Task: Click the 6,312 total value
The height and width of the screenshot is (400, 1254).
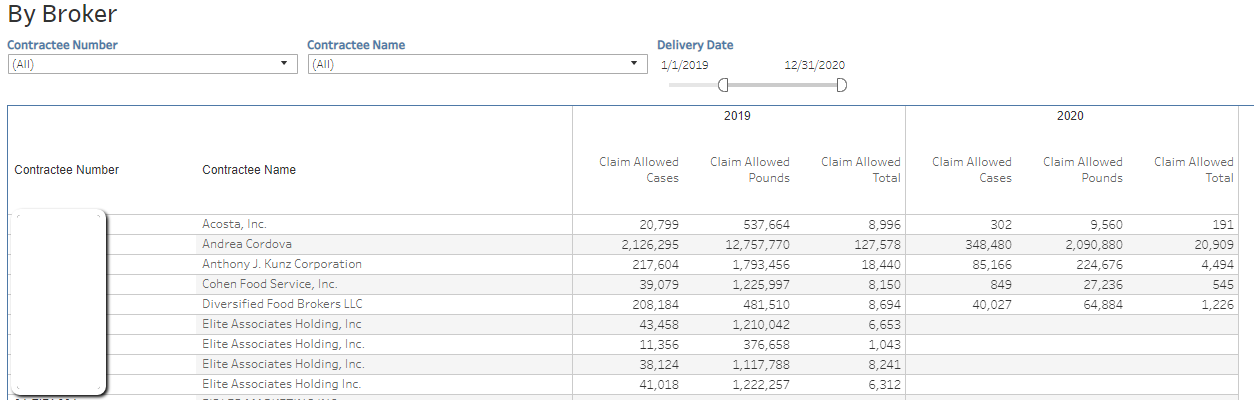Action: [884, 385]
